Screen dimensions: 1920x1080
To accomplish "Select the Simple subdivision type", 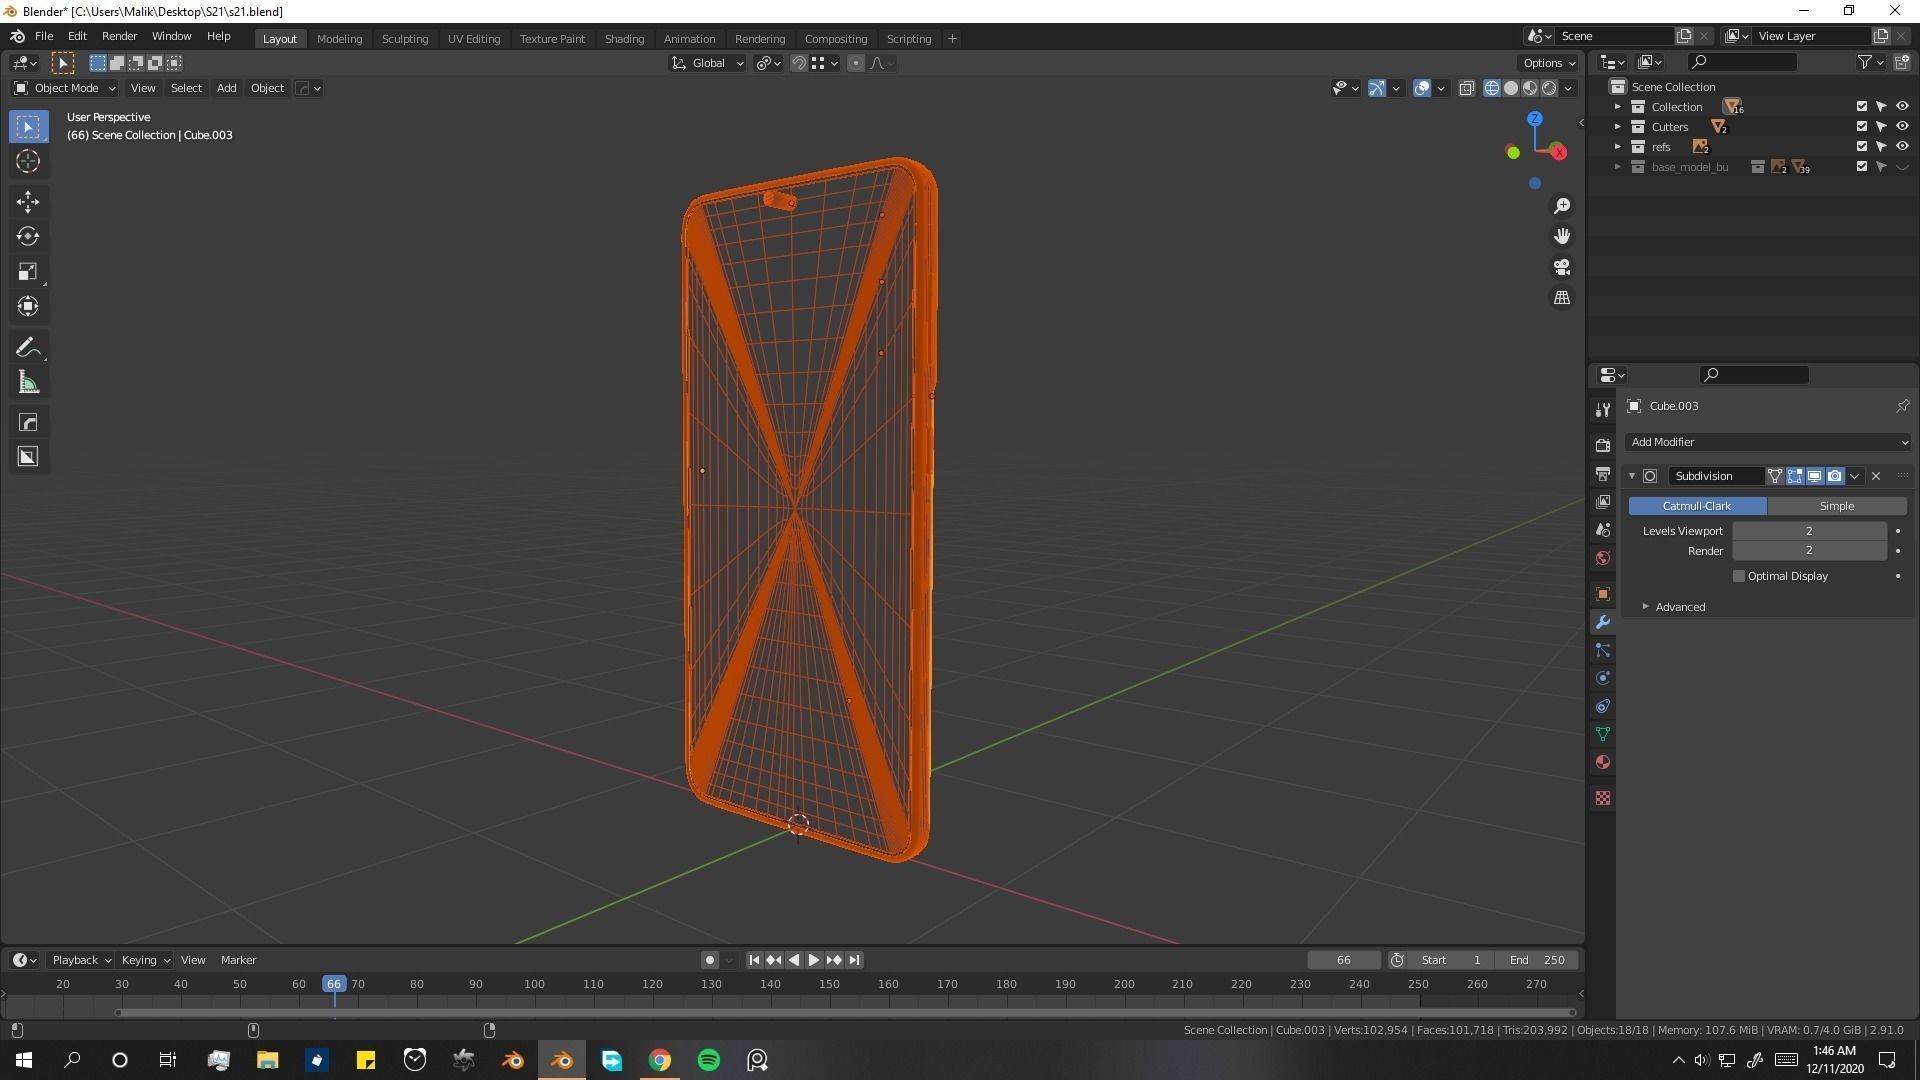I will coord(1836,506).
